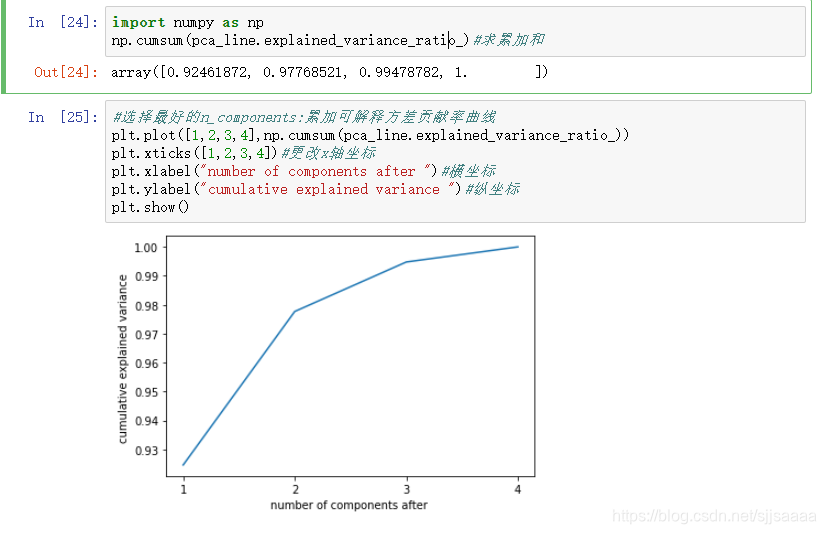Click the array output of cell 24

click(329, 72)
